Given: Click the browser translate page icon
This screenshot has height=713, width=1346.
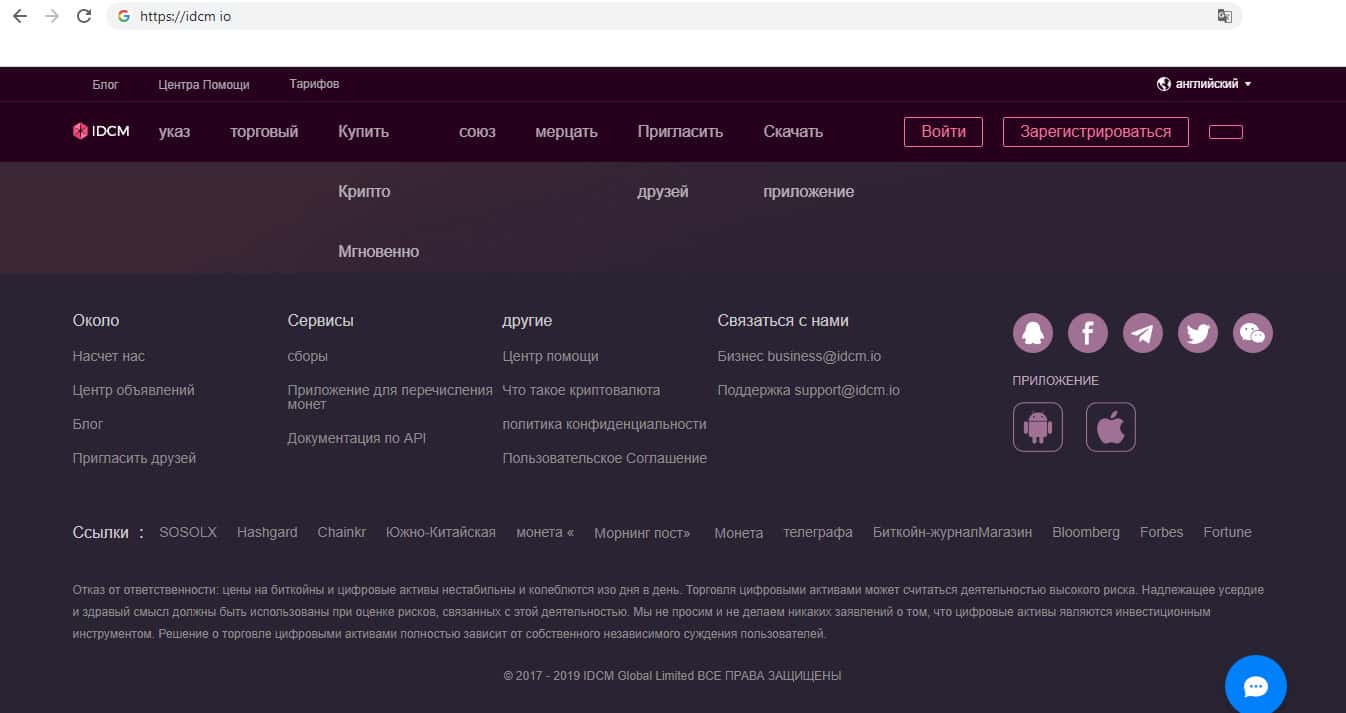Looking at the screenshot, I should (1224, 16).
